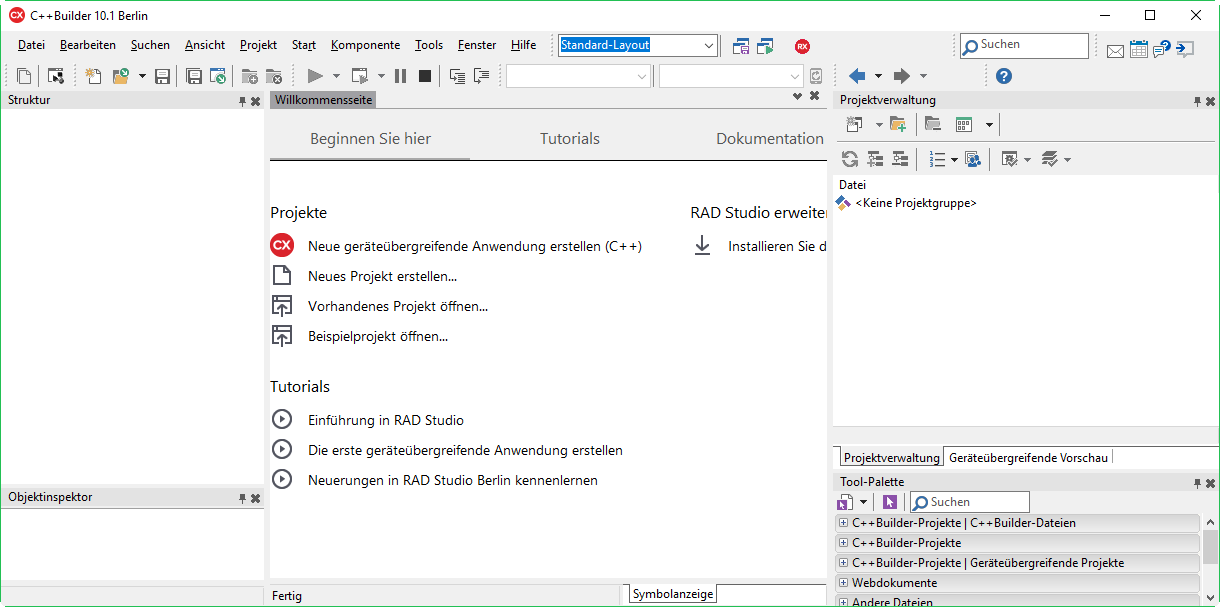Click the grey forward navigation arrow
This screenshot has width=1220, height=607.
901,76
